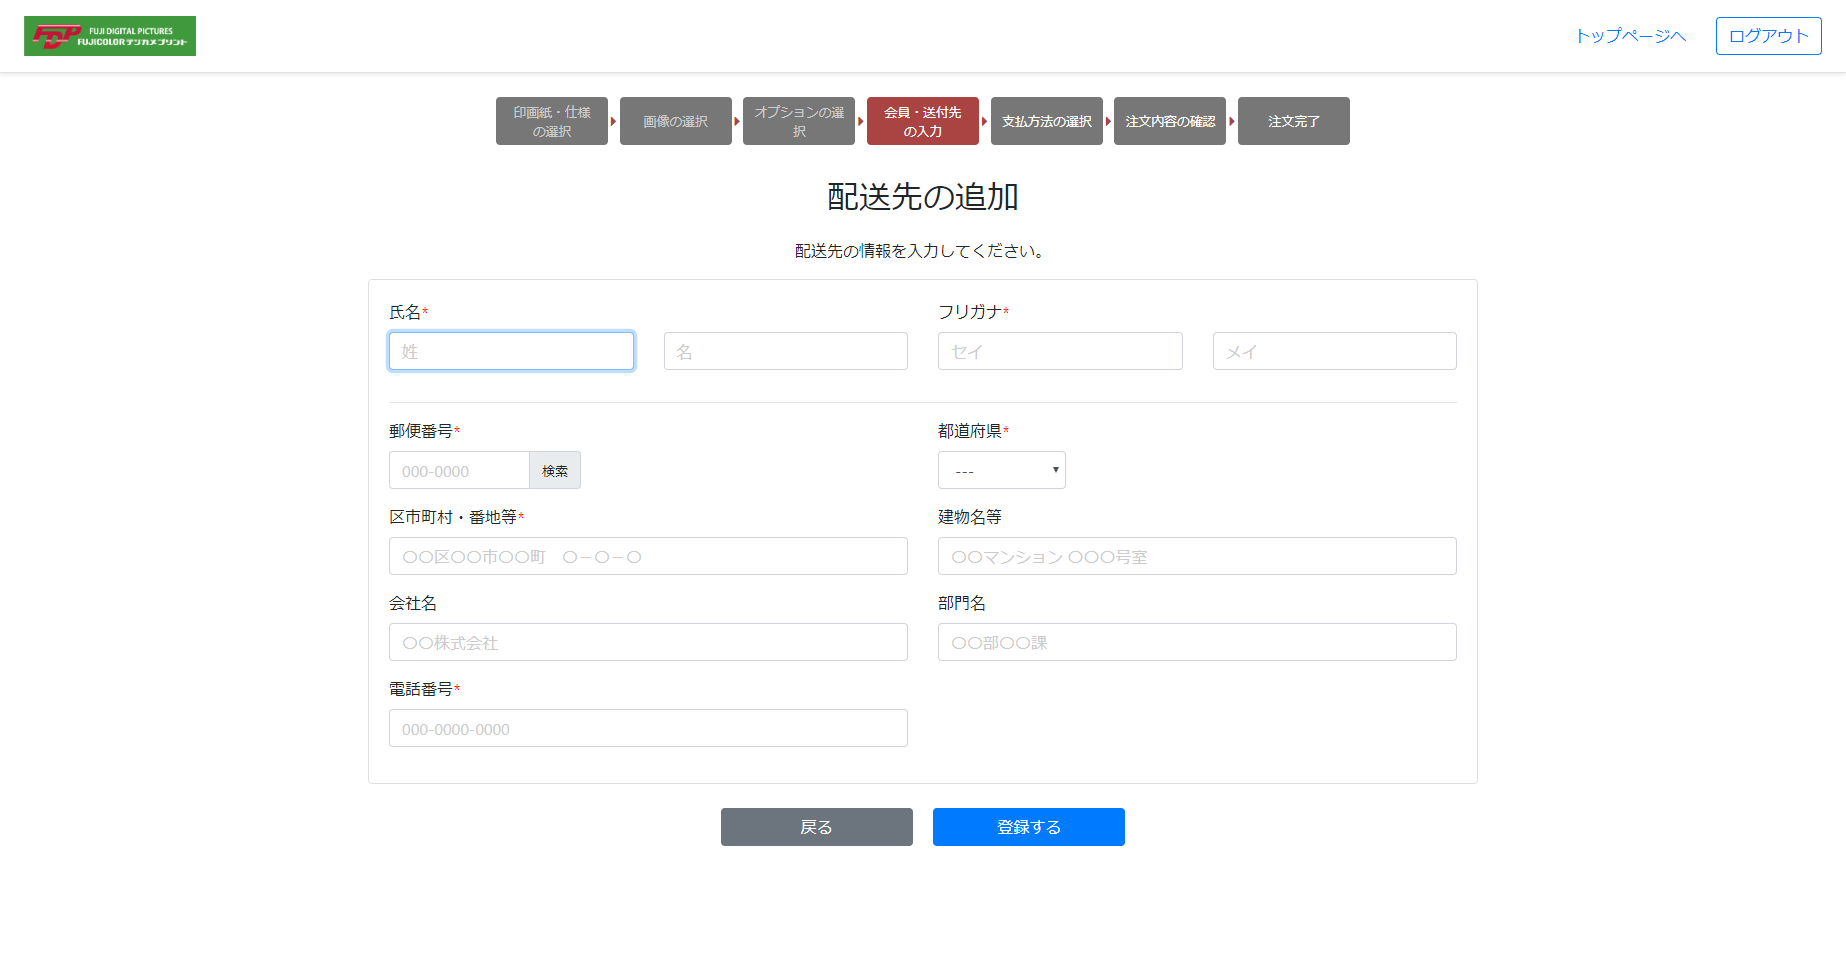1846x977 pixels.
Task: Open the 都道府県 prefecture dropdown
Action: click(x=1002, y=470)
